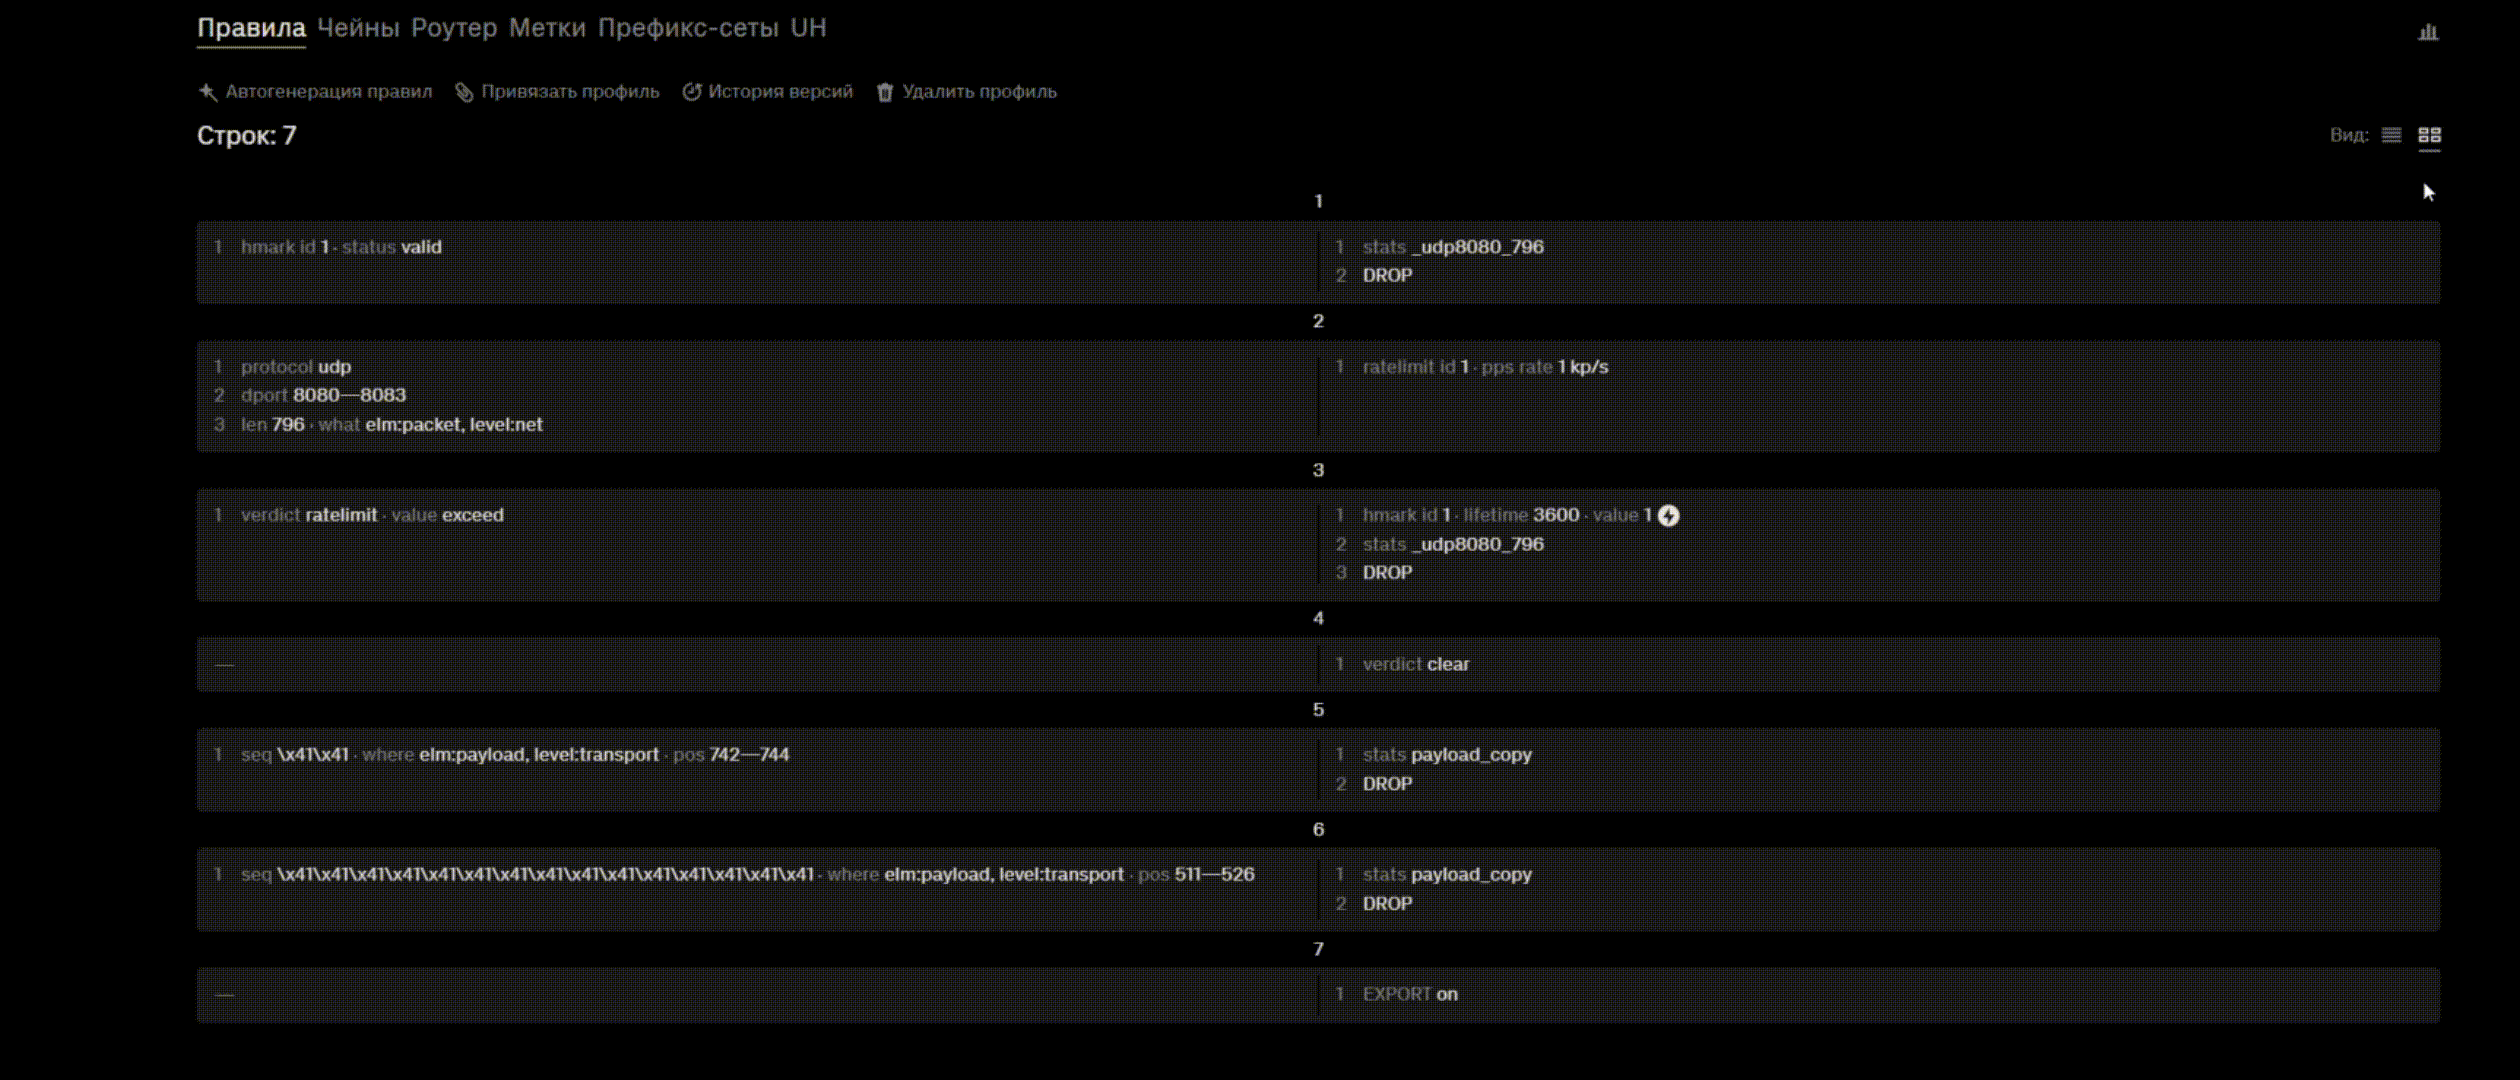Click the trash icon beside Удалить профиль
The image size is (2520, 1080).
click(885, 92)
